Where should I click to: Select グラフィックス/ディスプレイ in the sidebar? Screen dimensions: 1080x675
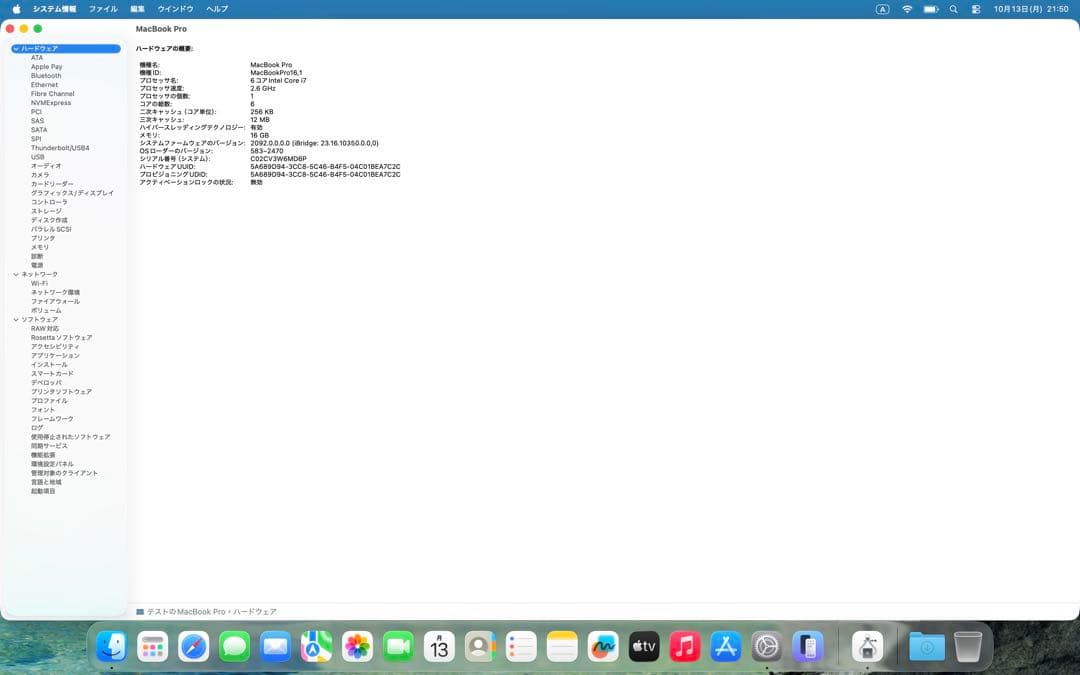point(72,193)
